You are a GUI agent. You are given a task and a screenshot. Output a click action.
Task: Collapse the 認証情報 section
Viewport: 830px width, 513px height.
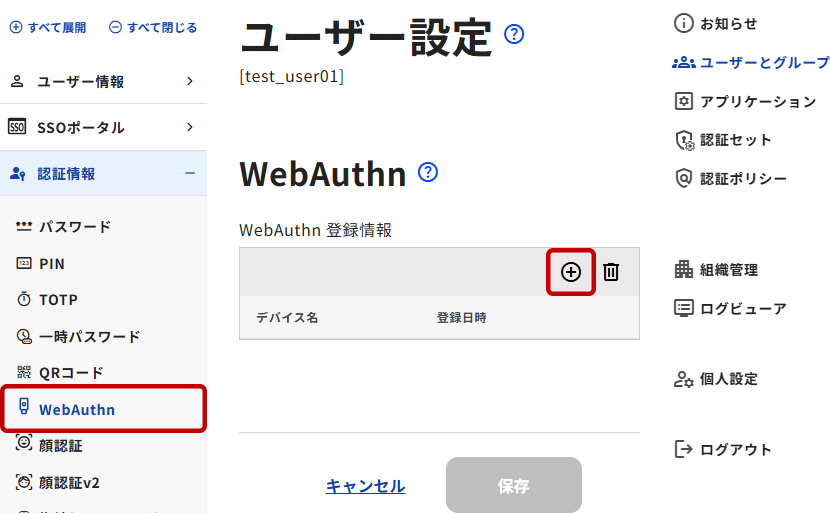(102, 174)
